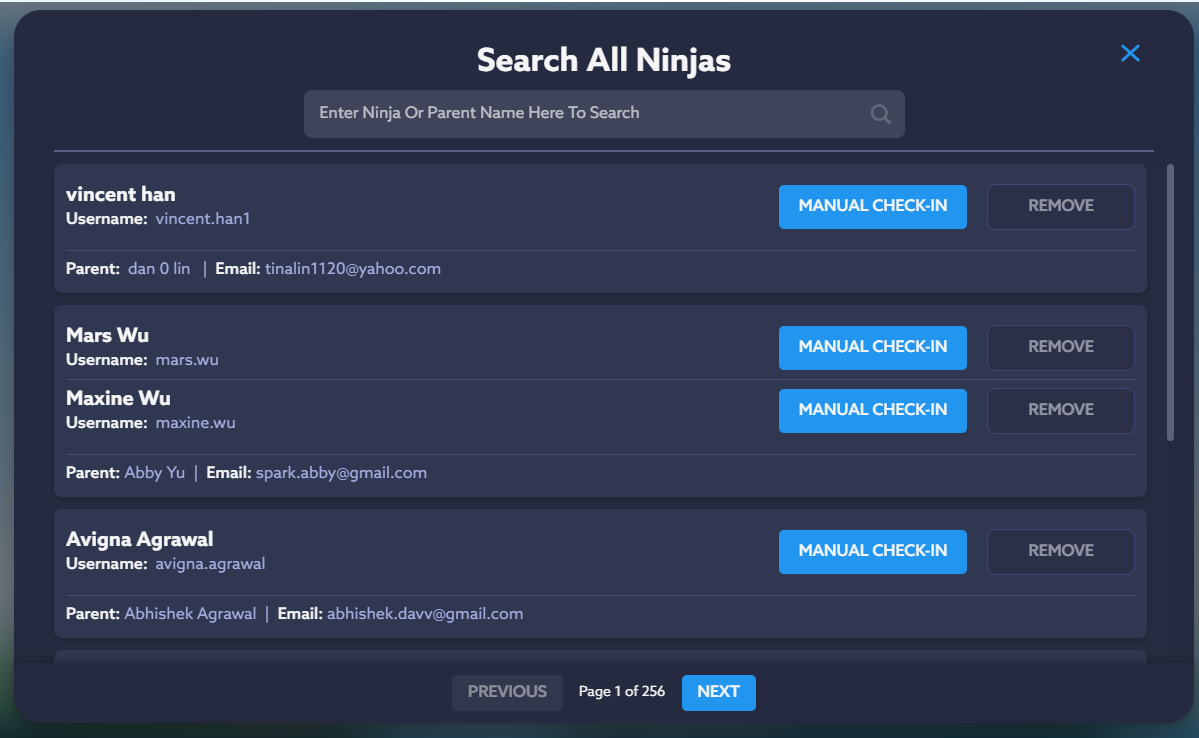Manually check in Mars Wu
1199x738 pixels.
872,347
